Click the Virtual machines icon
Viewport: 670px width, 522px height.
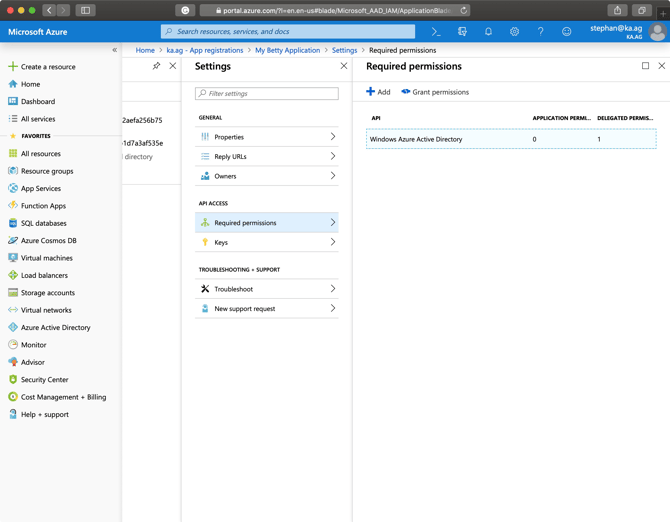13,258
